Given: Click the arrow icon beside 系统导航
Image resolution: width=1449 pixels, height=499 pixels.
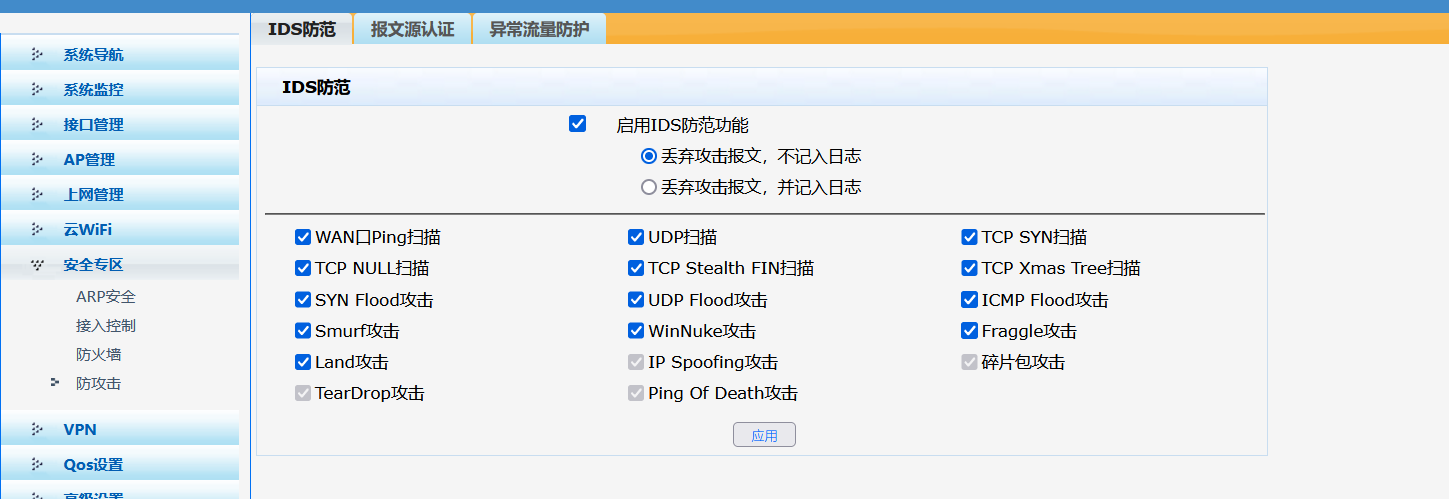Looking at the screenshot, I should point(37,55).
